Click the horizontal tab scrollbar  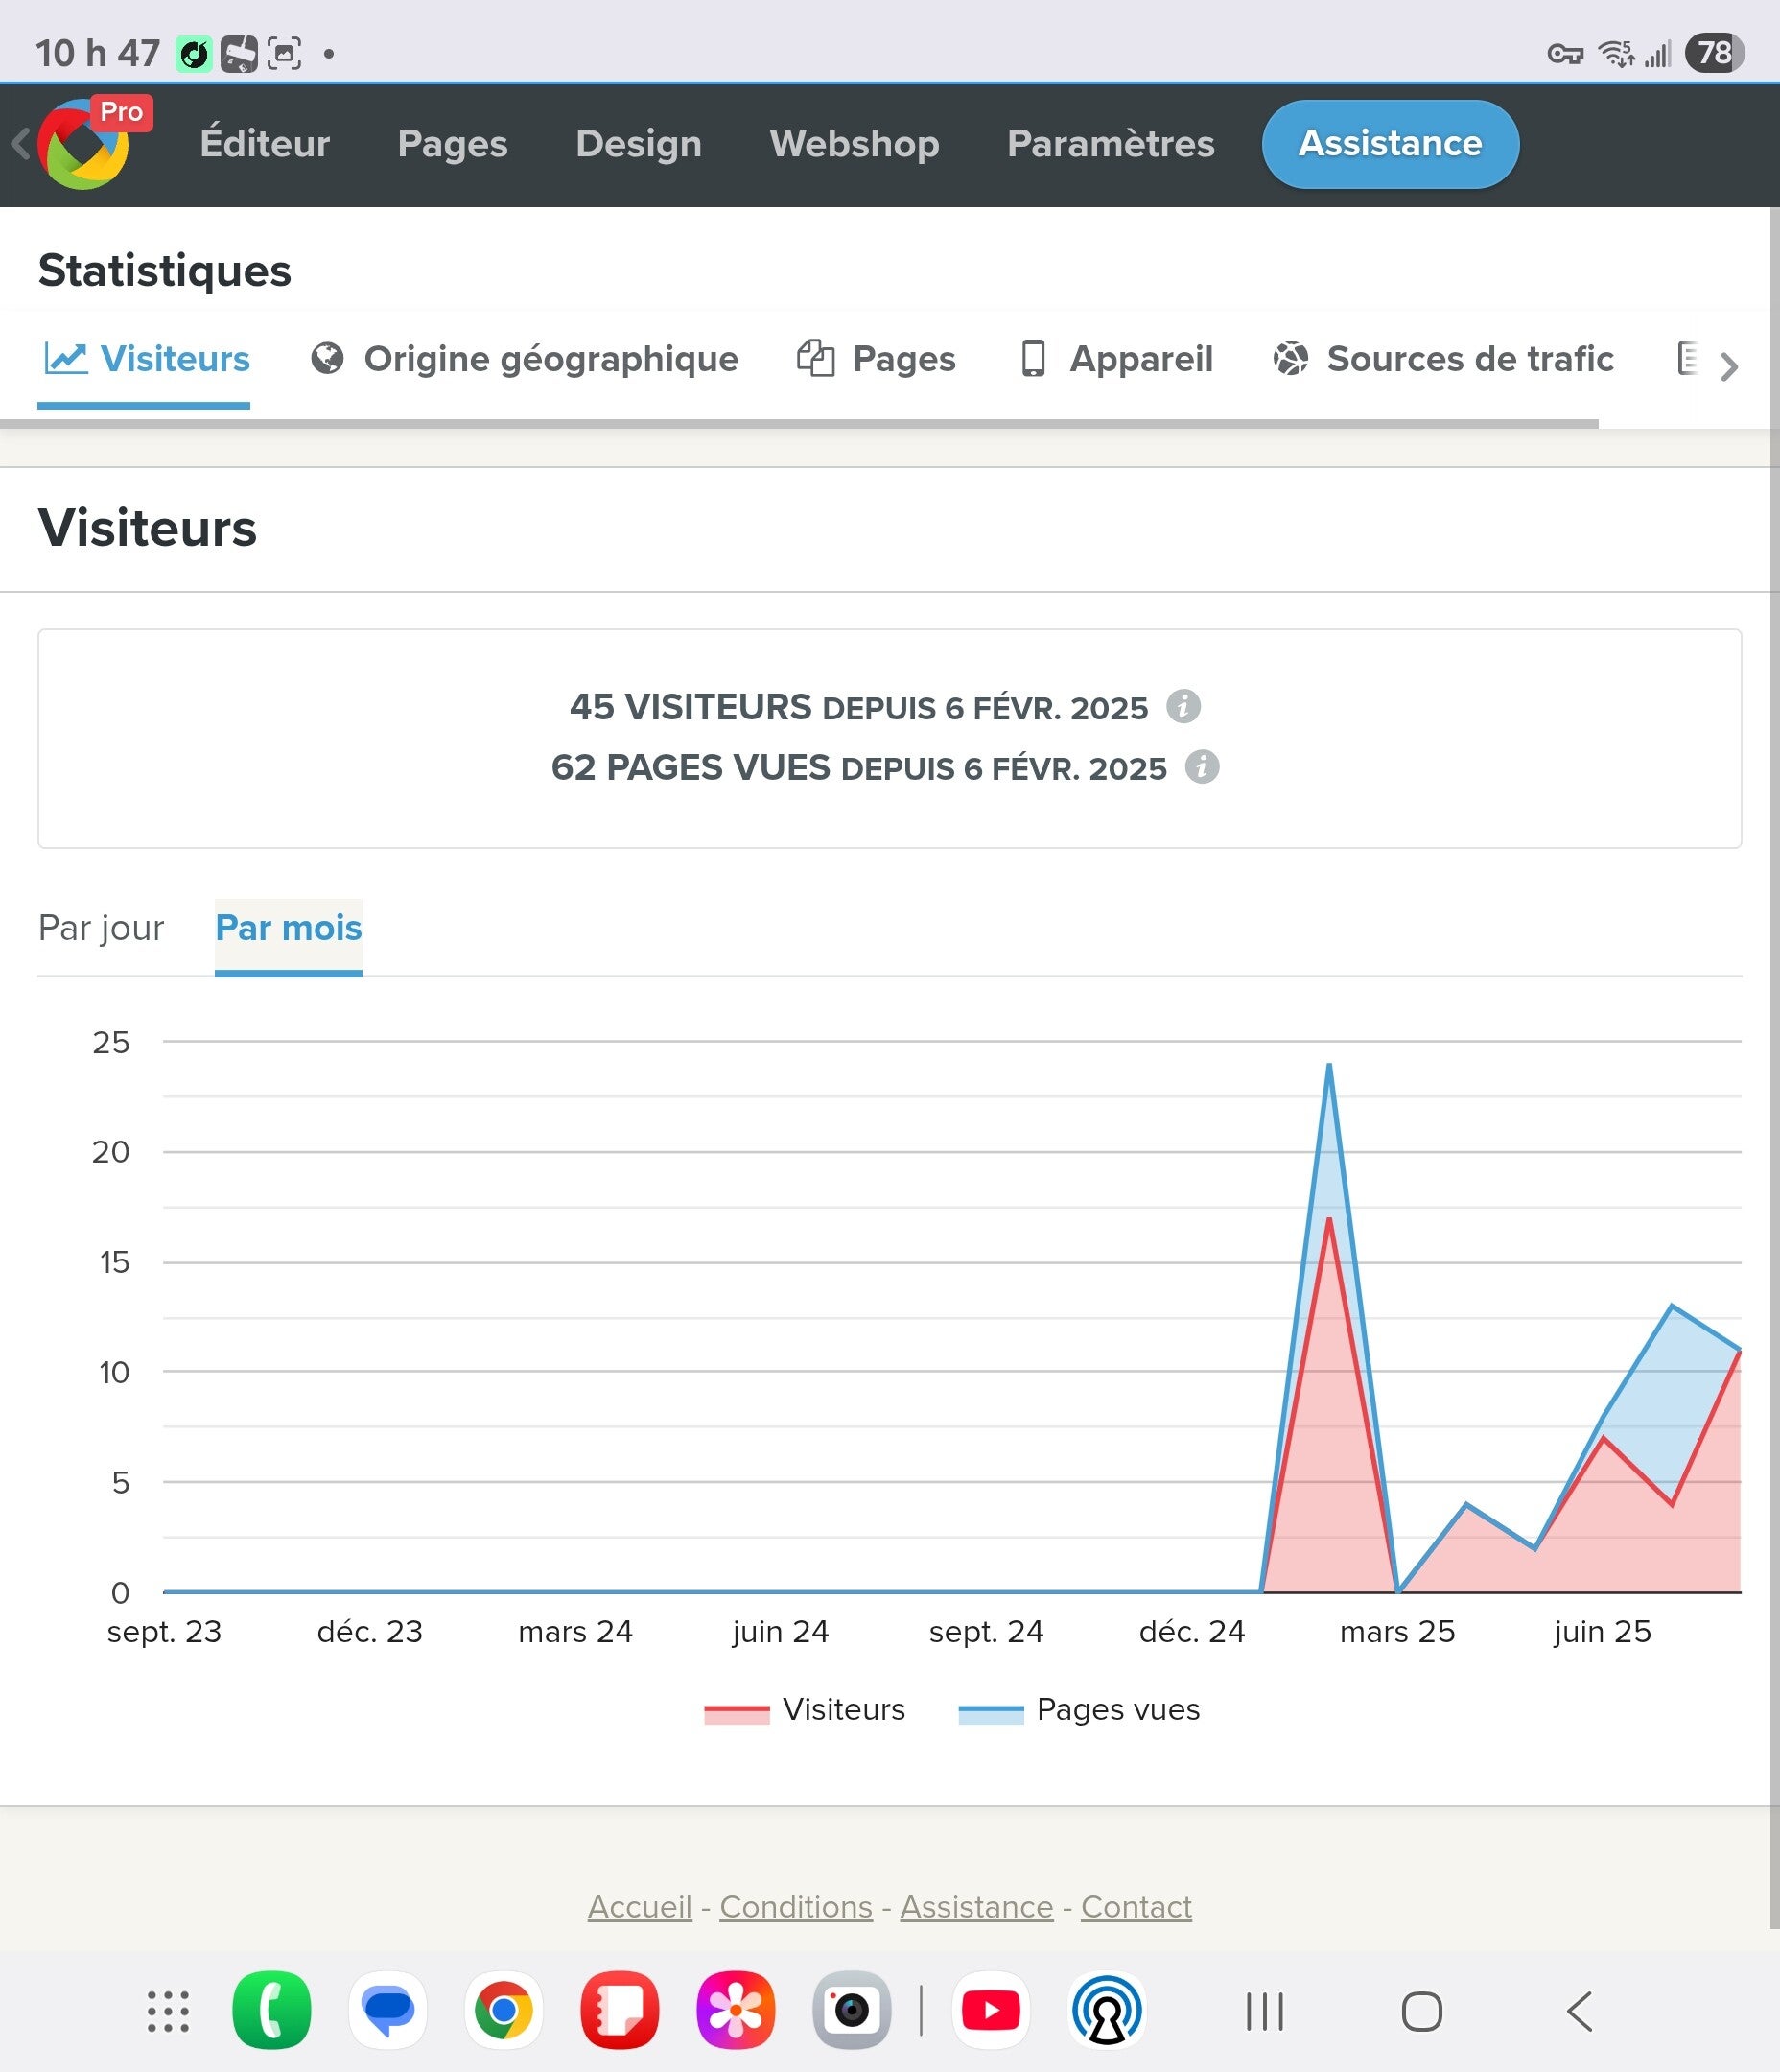pos(800,424)
